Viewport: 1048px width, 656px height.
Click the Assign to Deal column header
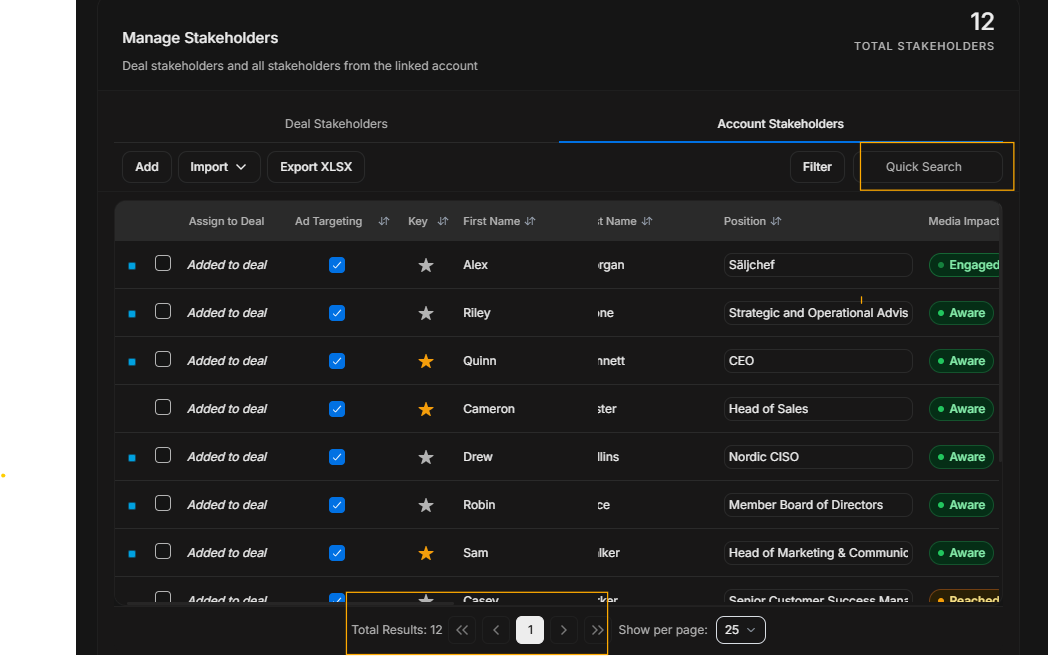click(x=226, y=221)
